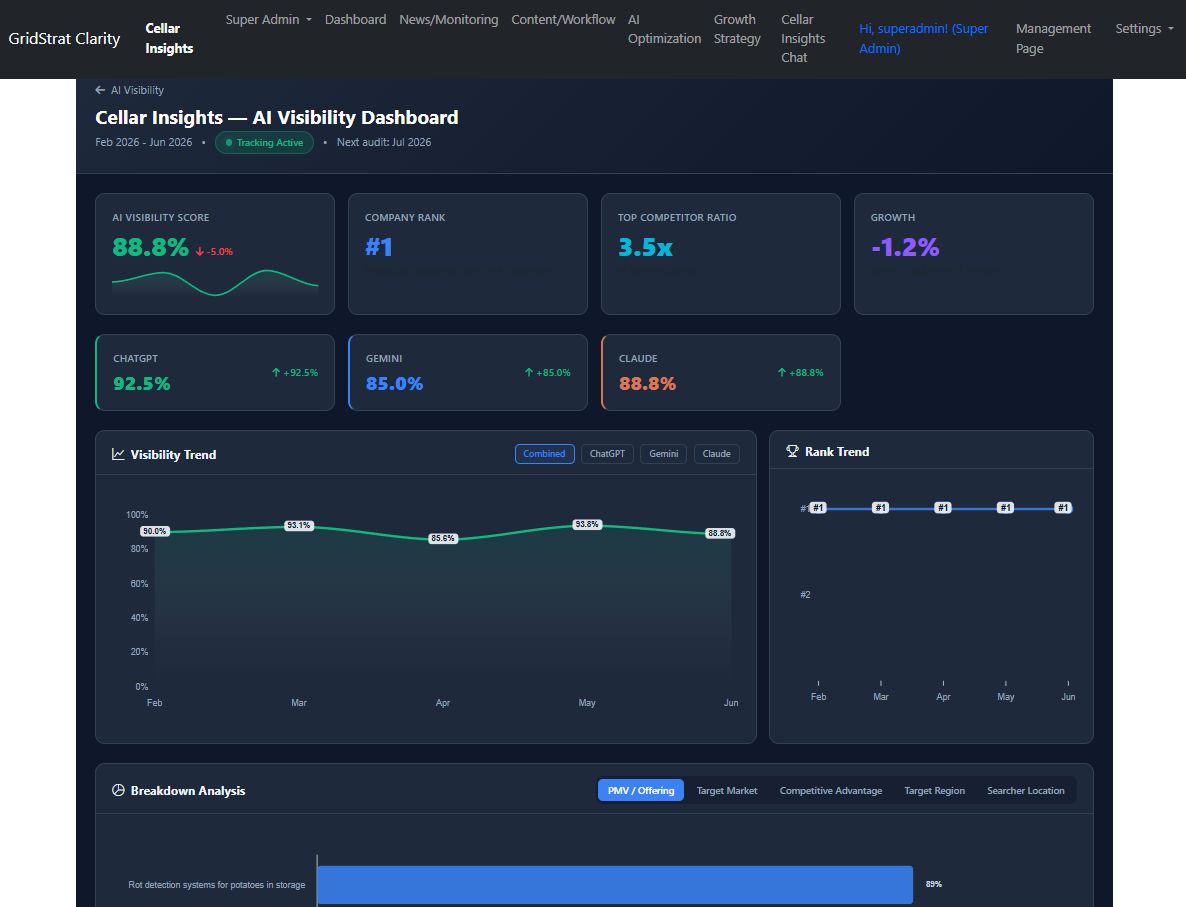
Task: Click the #1 rank marker above Mar
Action: 880,508
